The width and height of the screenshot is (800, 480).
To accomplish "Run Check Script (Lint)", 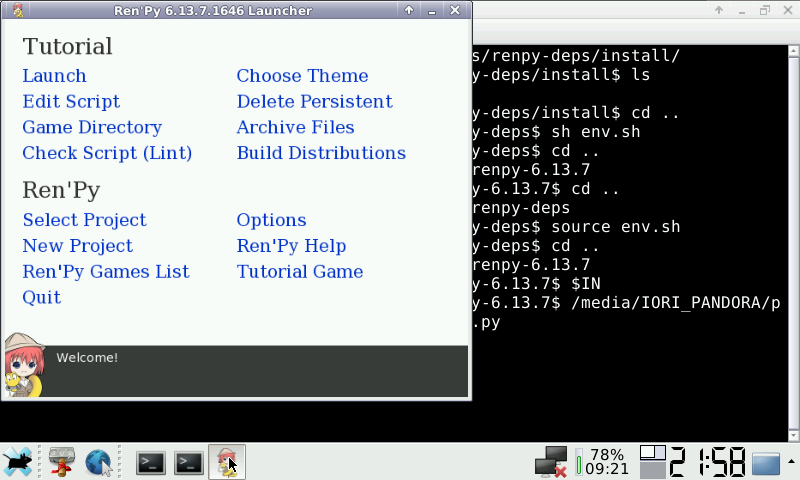I will (107, 153).
